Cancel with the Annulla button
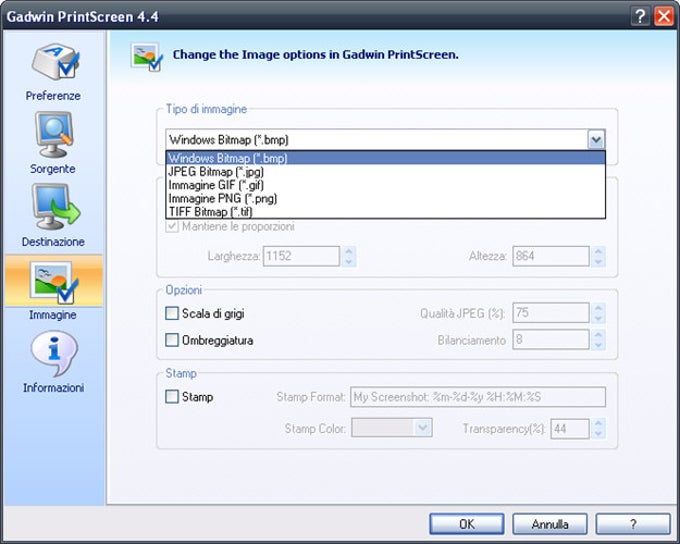This screenshot has height=544, width=680. tap(550, 524)
